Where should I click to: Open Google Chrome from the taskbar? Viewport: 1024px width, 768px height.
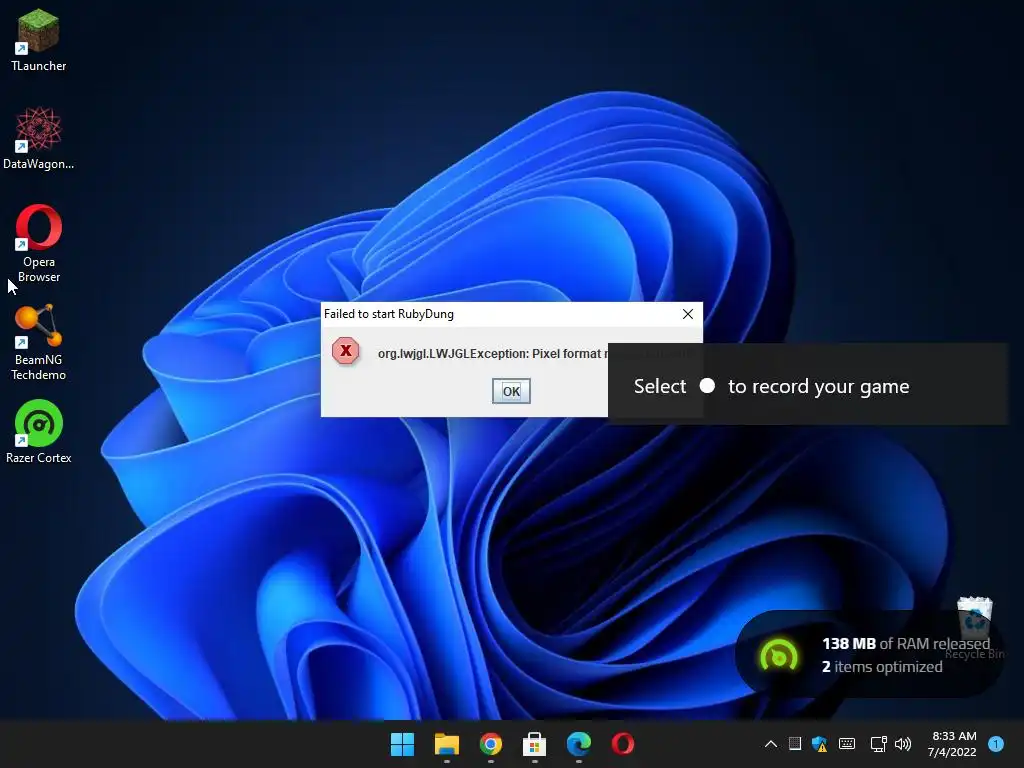(490, 744)
